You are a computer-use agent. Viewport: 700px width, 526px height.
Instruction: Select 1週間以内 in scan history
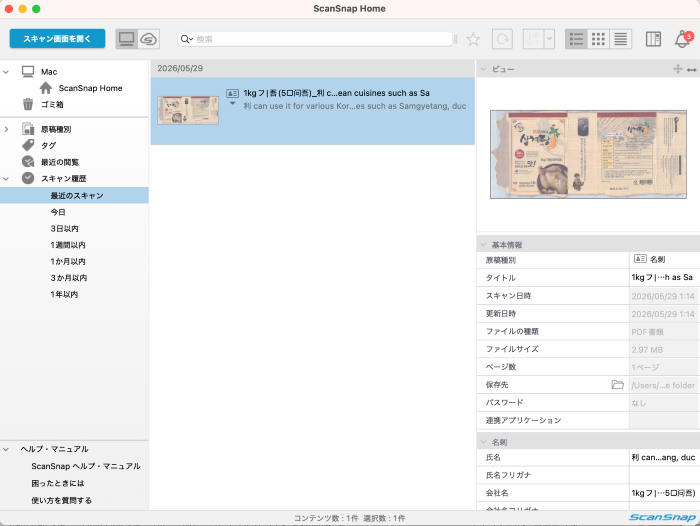tap(68, 245)
